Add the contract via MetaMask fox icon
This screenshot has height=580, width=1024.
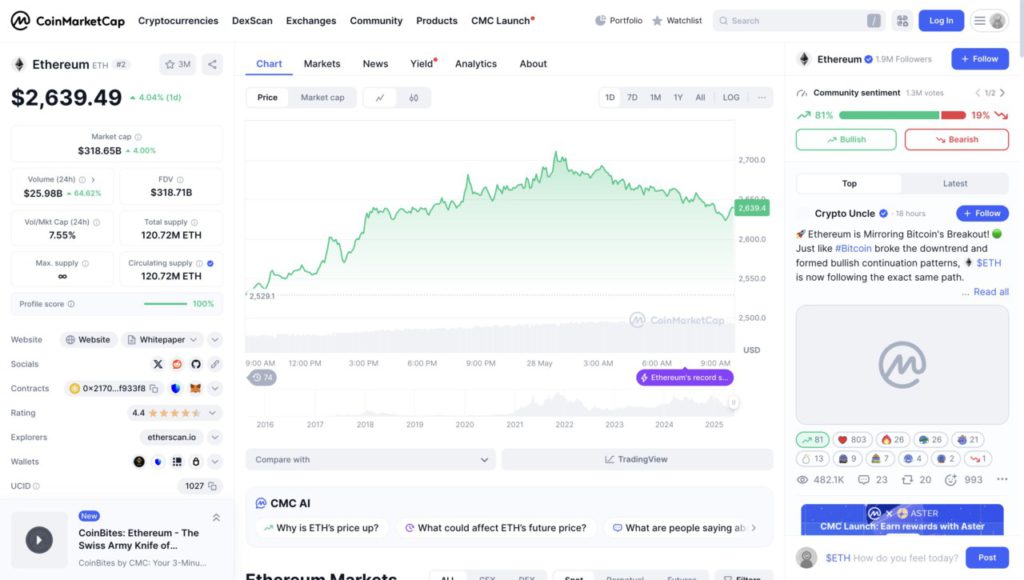[196, 388]
